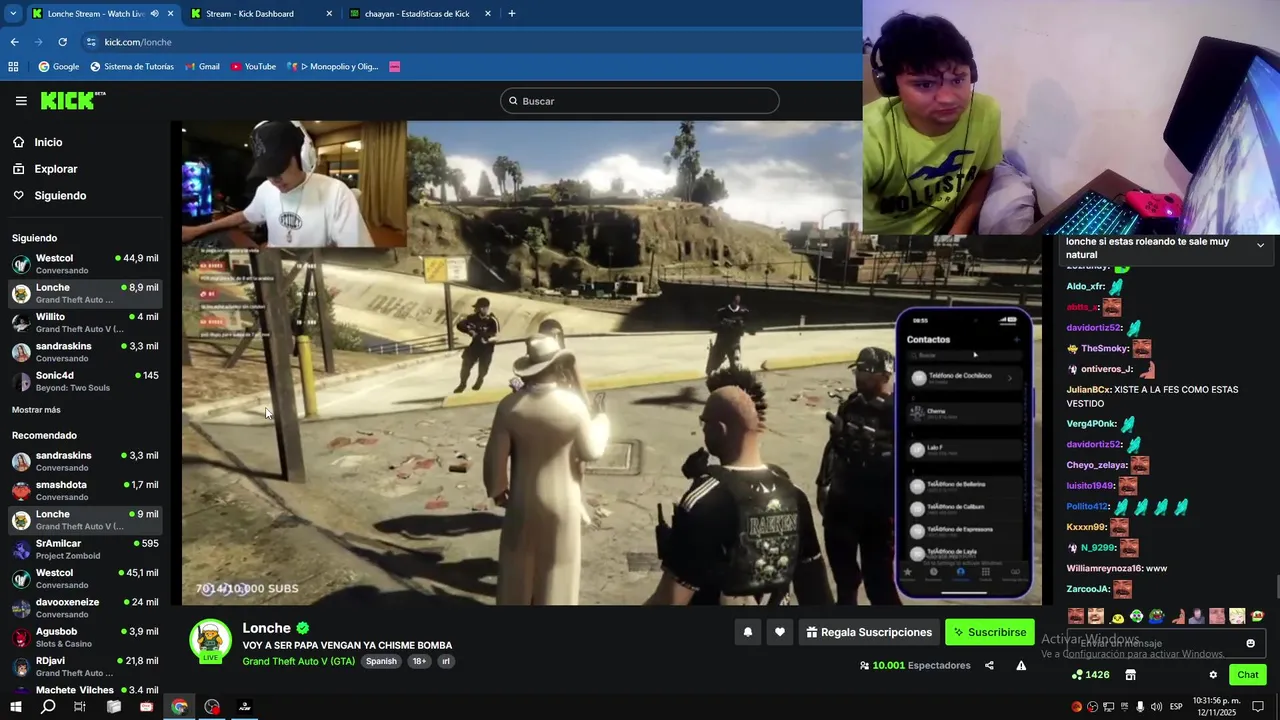
Task: Open the YouTube bookmark
Action: coord(253,67)
